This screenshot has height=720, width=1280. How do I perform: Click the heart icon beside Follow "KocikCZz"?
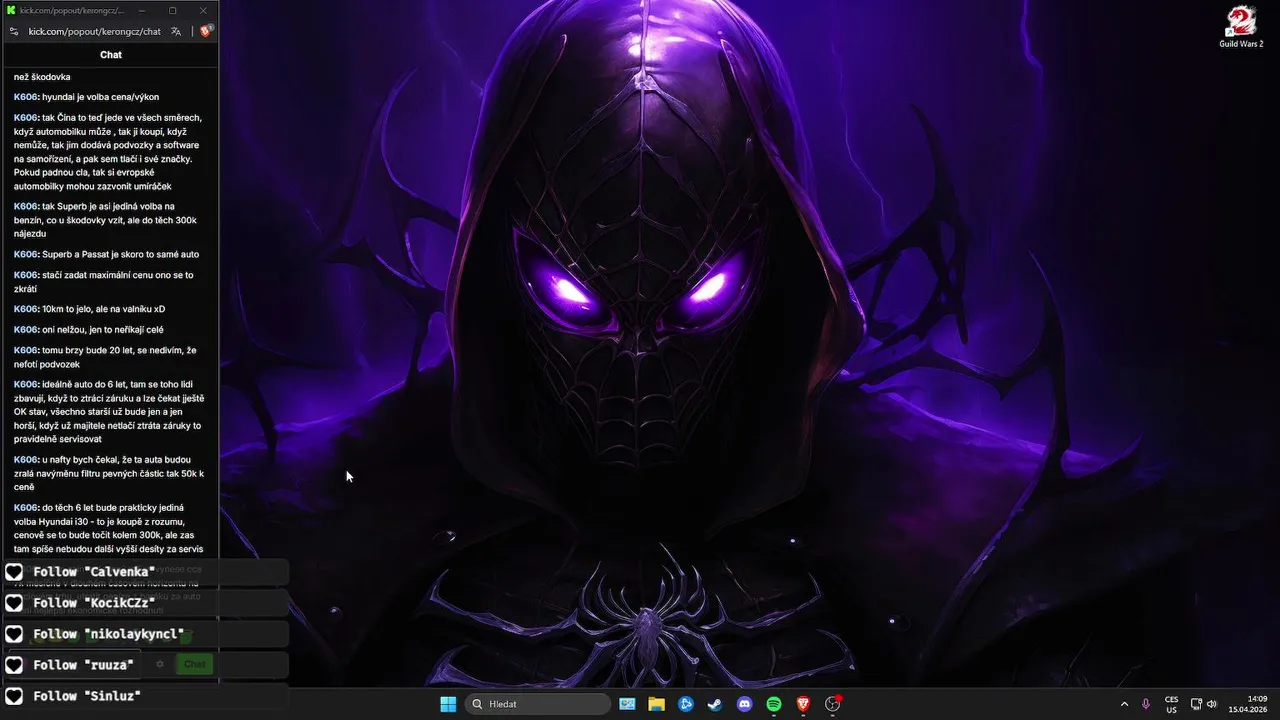click(15, 603)
